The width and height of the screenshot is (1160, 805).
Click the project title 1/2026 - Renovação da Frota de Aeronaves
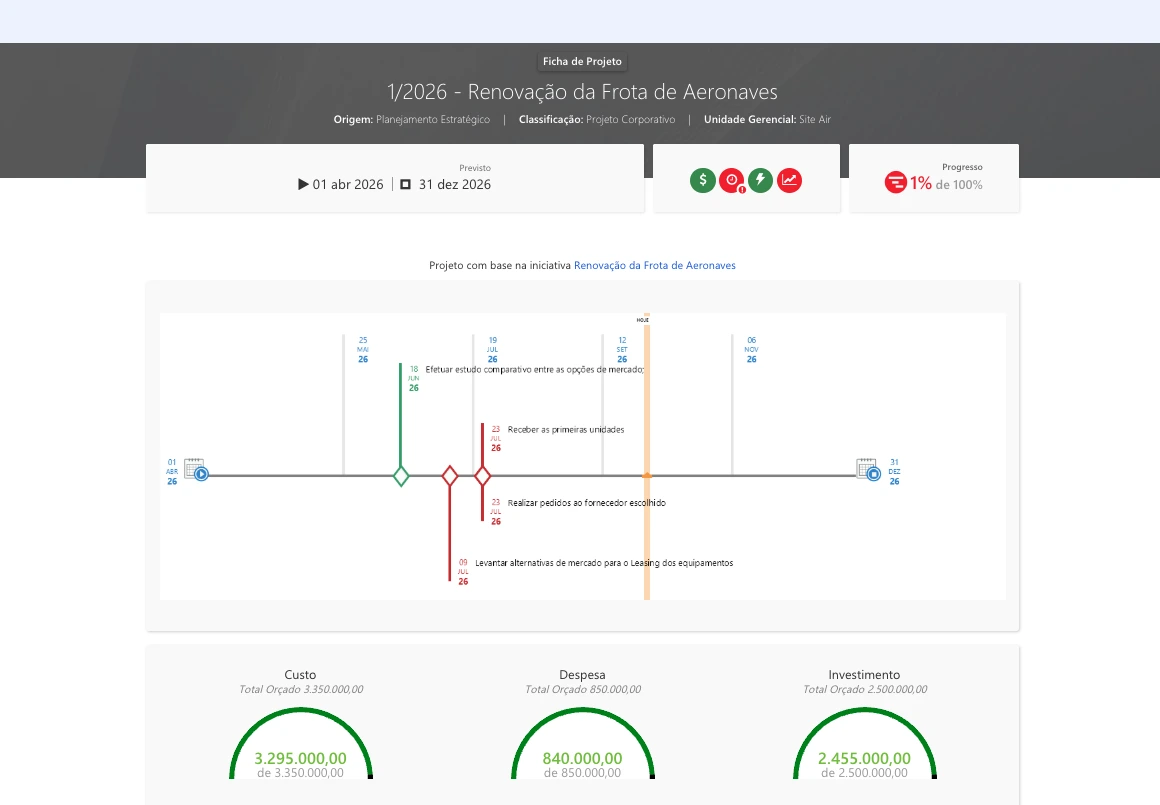(x=582, y=92)
